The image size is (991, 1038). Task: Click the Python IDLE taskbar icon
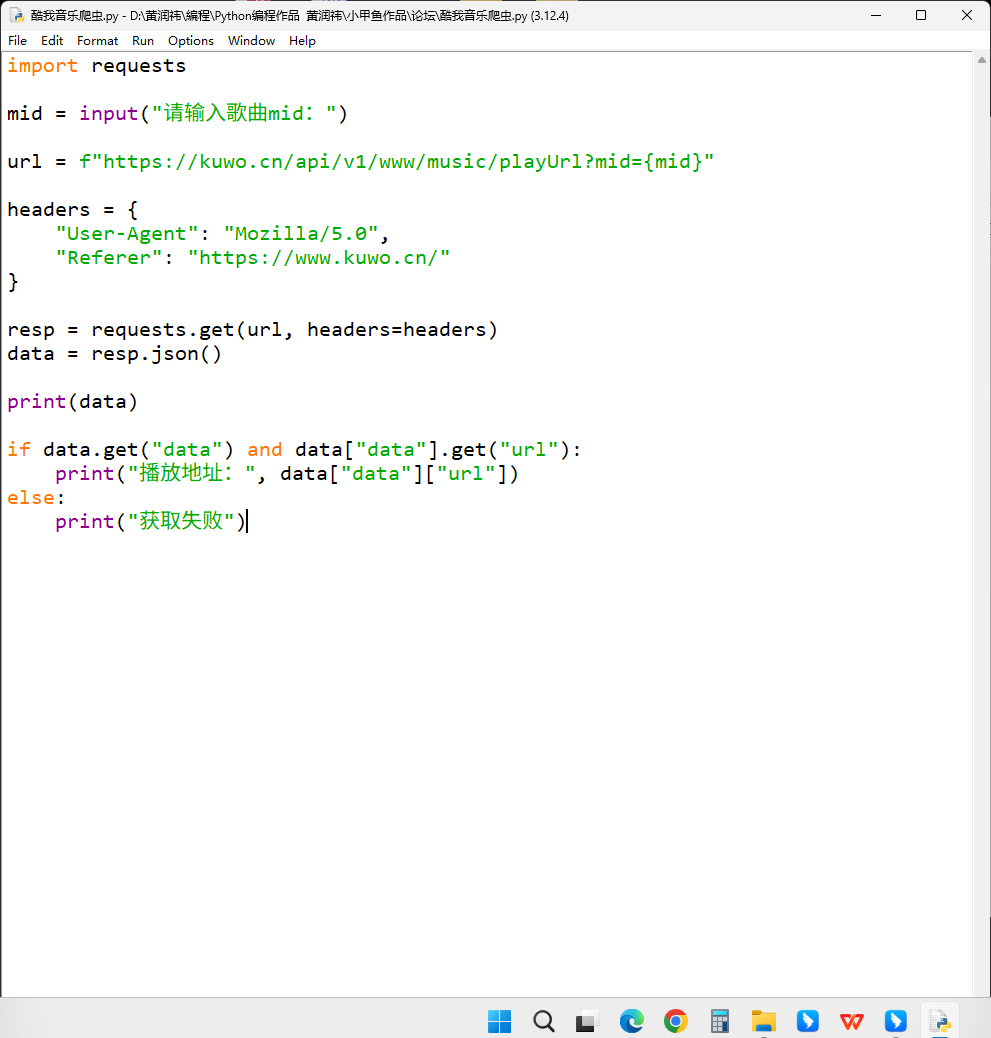coord(939,1021)
